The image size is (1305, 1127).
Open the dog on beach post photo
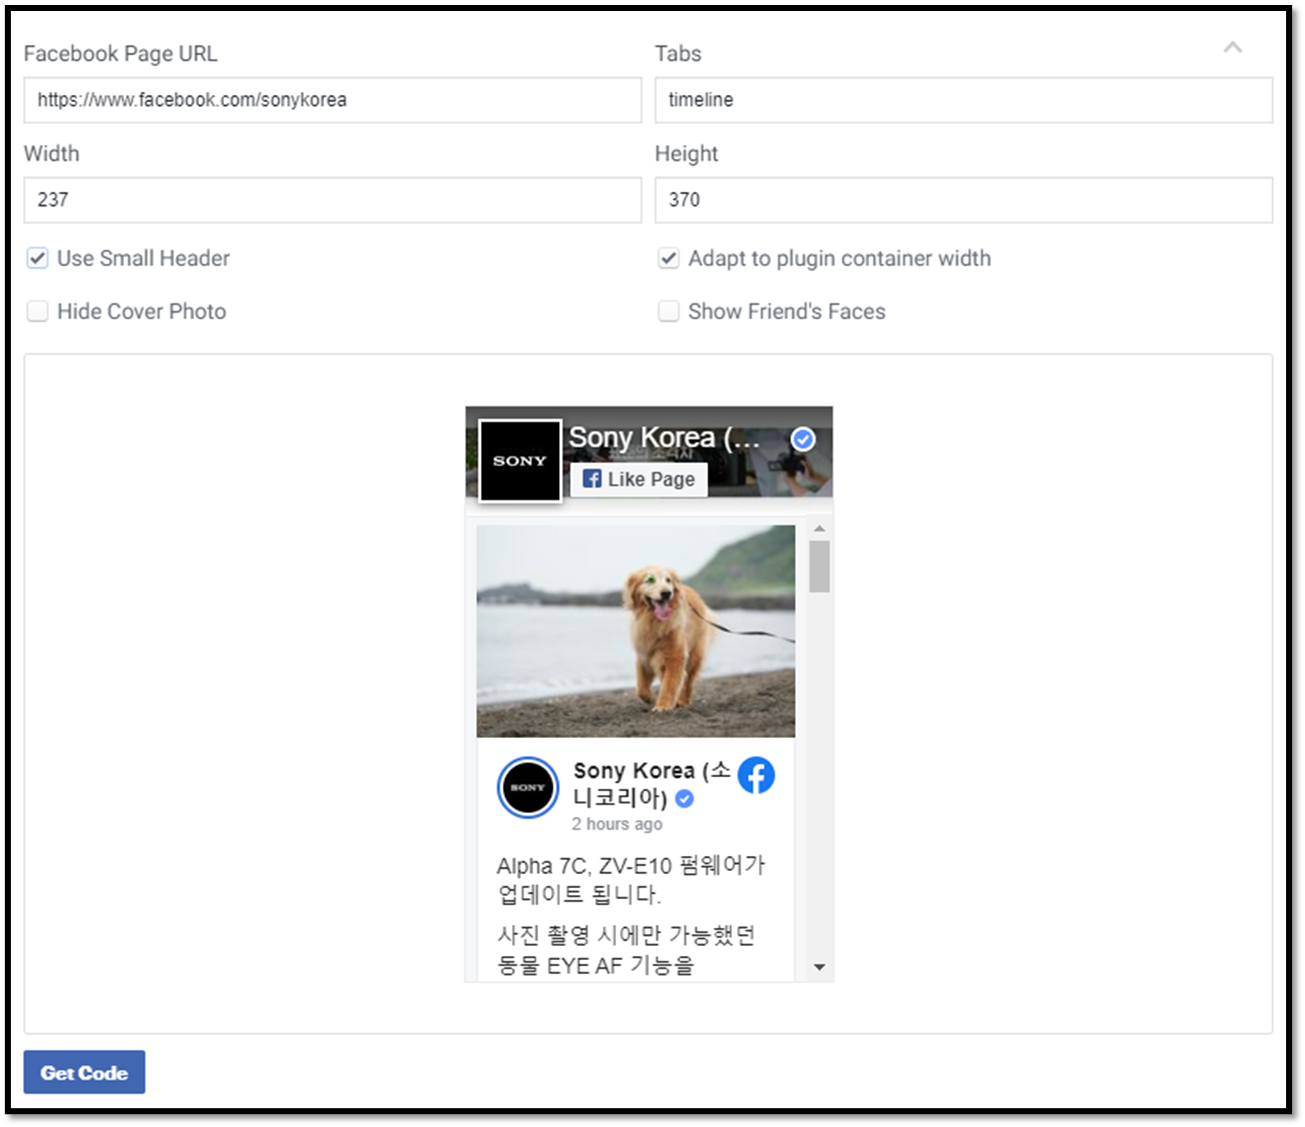coord(636,631)
